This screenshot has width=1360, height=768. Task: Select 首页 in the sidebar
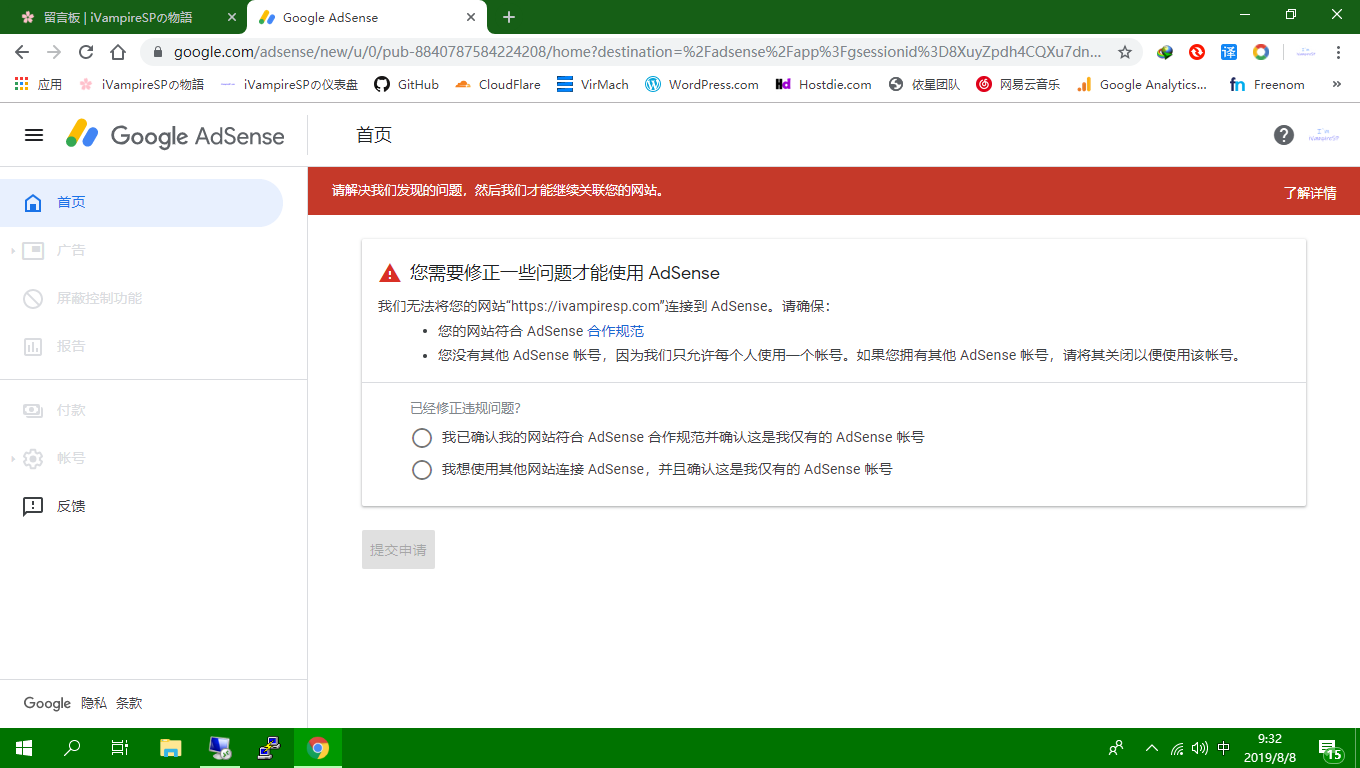141,203
